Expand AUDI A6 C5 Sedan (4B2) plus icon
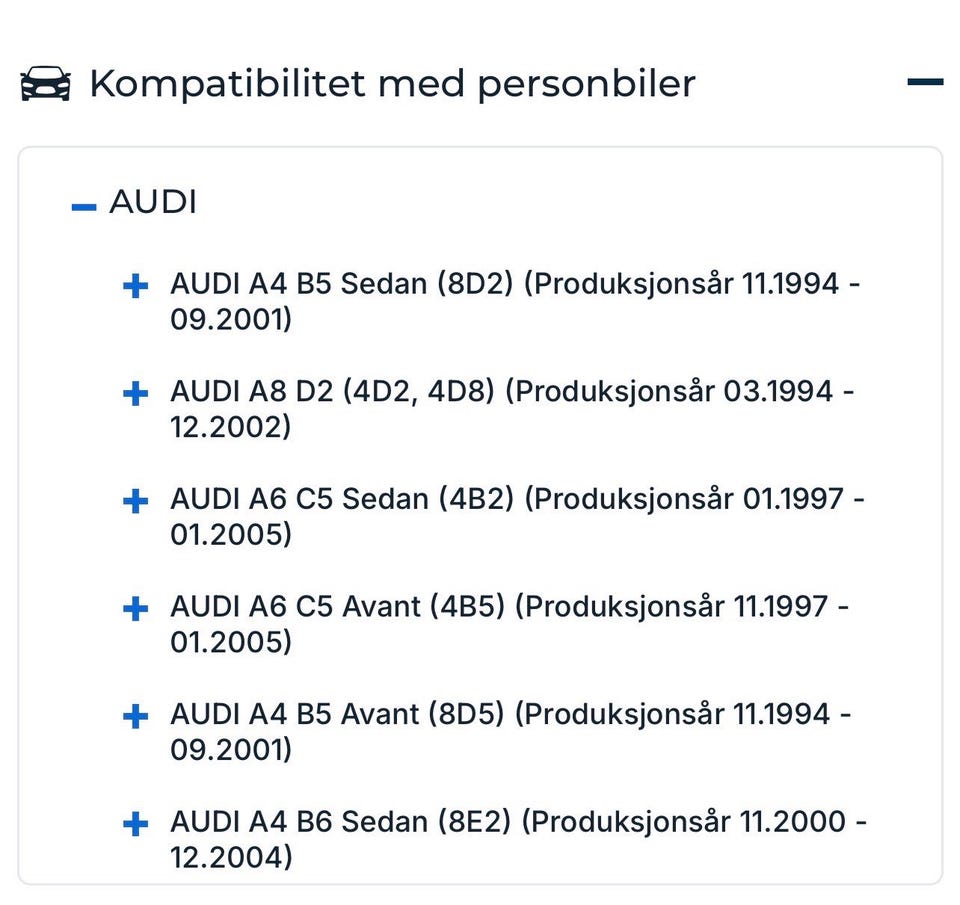Viewport: 960px width, 905px height. (x=135, y=502)
